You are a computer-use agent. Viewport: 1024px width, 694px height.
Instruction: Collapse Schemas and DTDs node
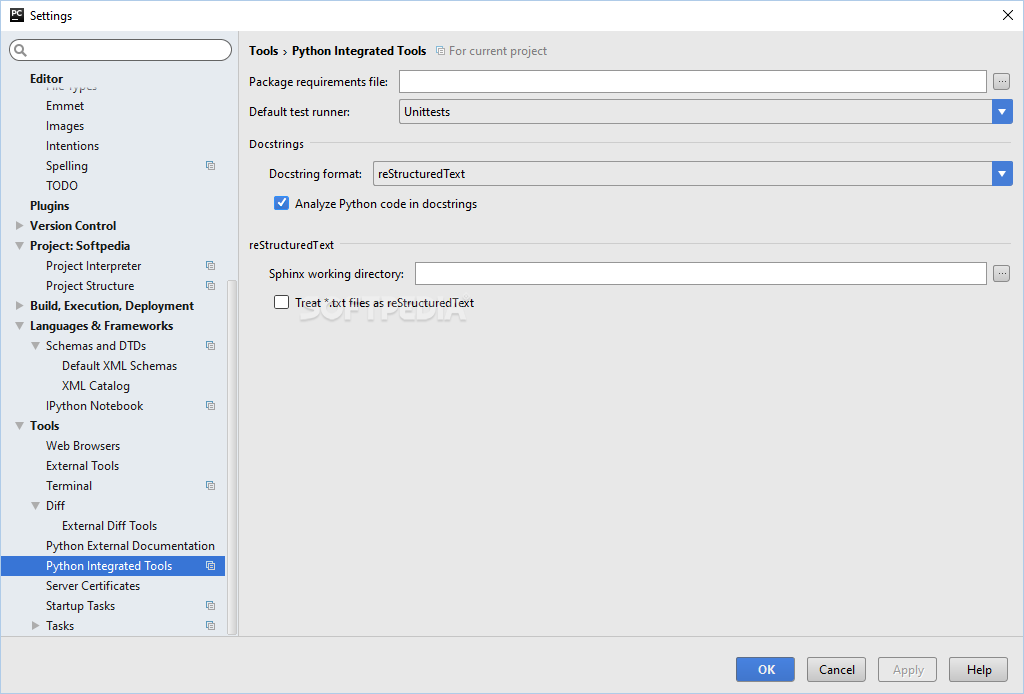(x=36, y=346)
